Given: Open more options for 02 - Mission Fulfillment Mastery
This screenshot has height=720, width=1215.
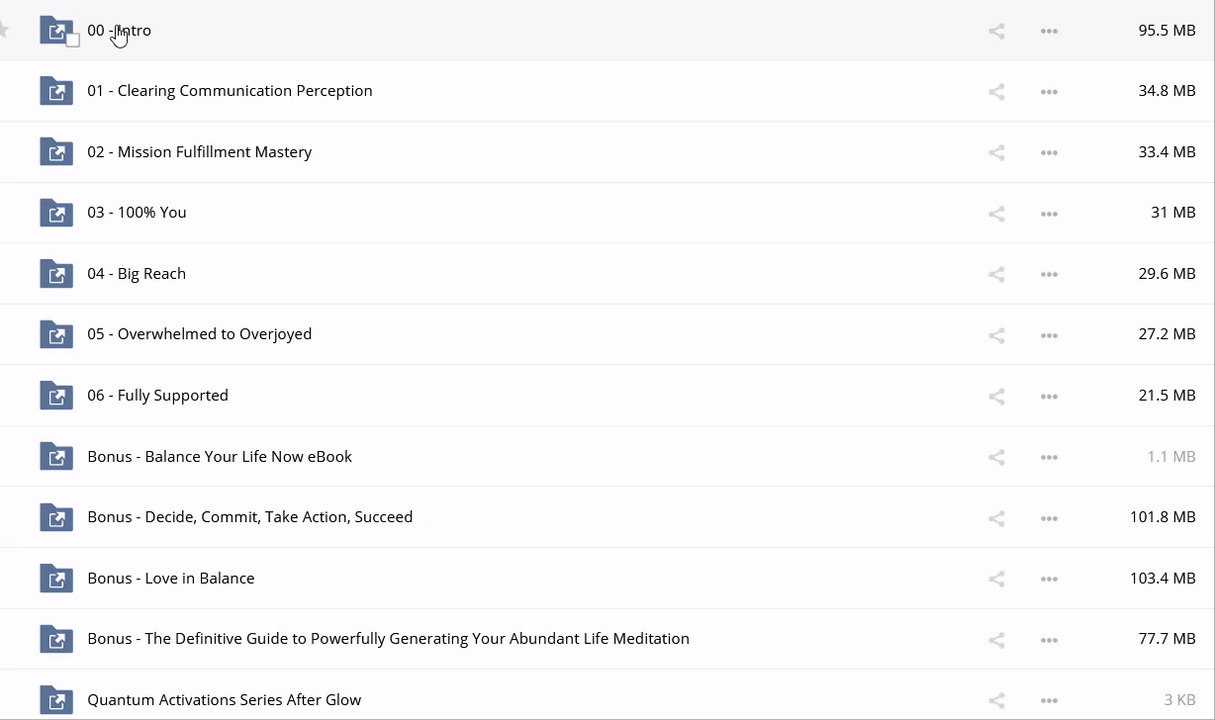Looking at the screenshot, I should coord(1048,153).
